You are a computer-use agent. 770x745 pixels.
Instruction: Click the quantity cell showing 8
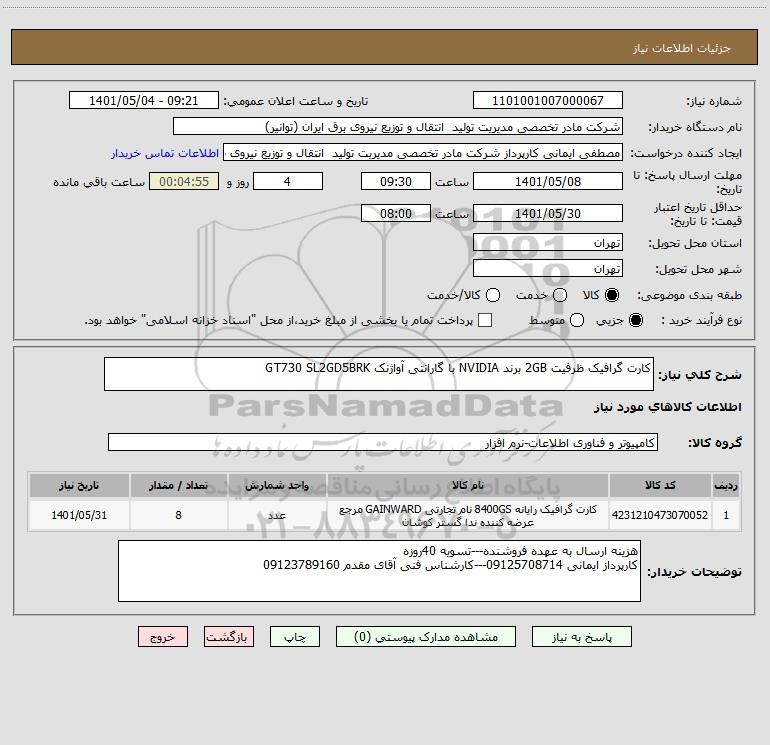178,515
